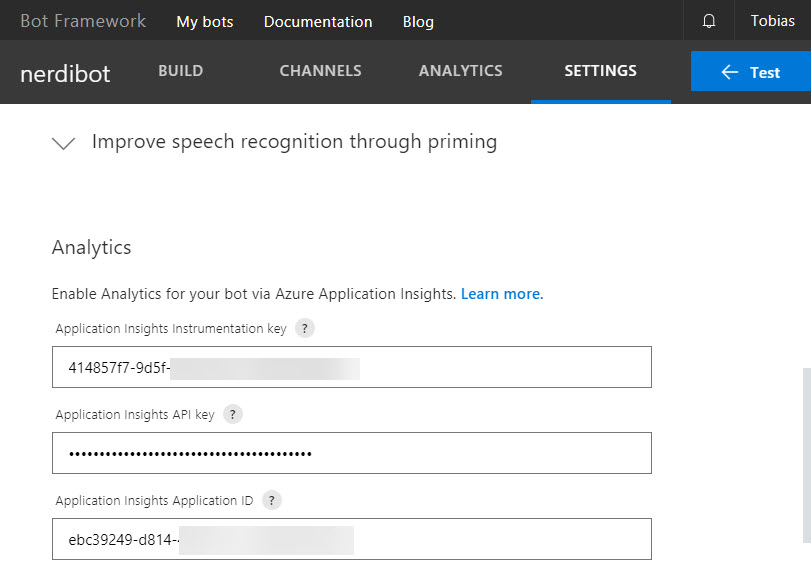Follow the Learn more link
The image size is (811, 583).
(502, 294)
